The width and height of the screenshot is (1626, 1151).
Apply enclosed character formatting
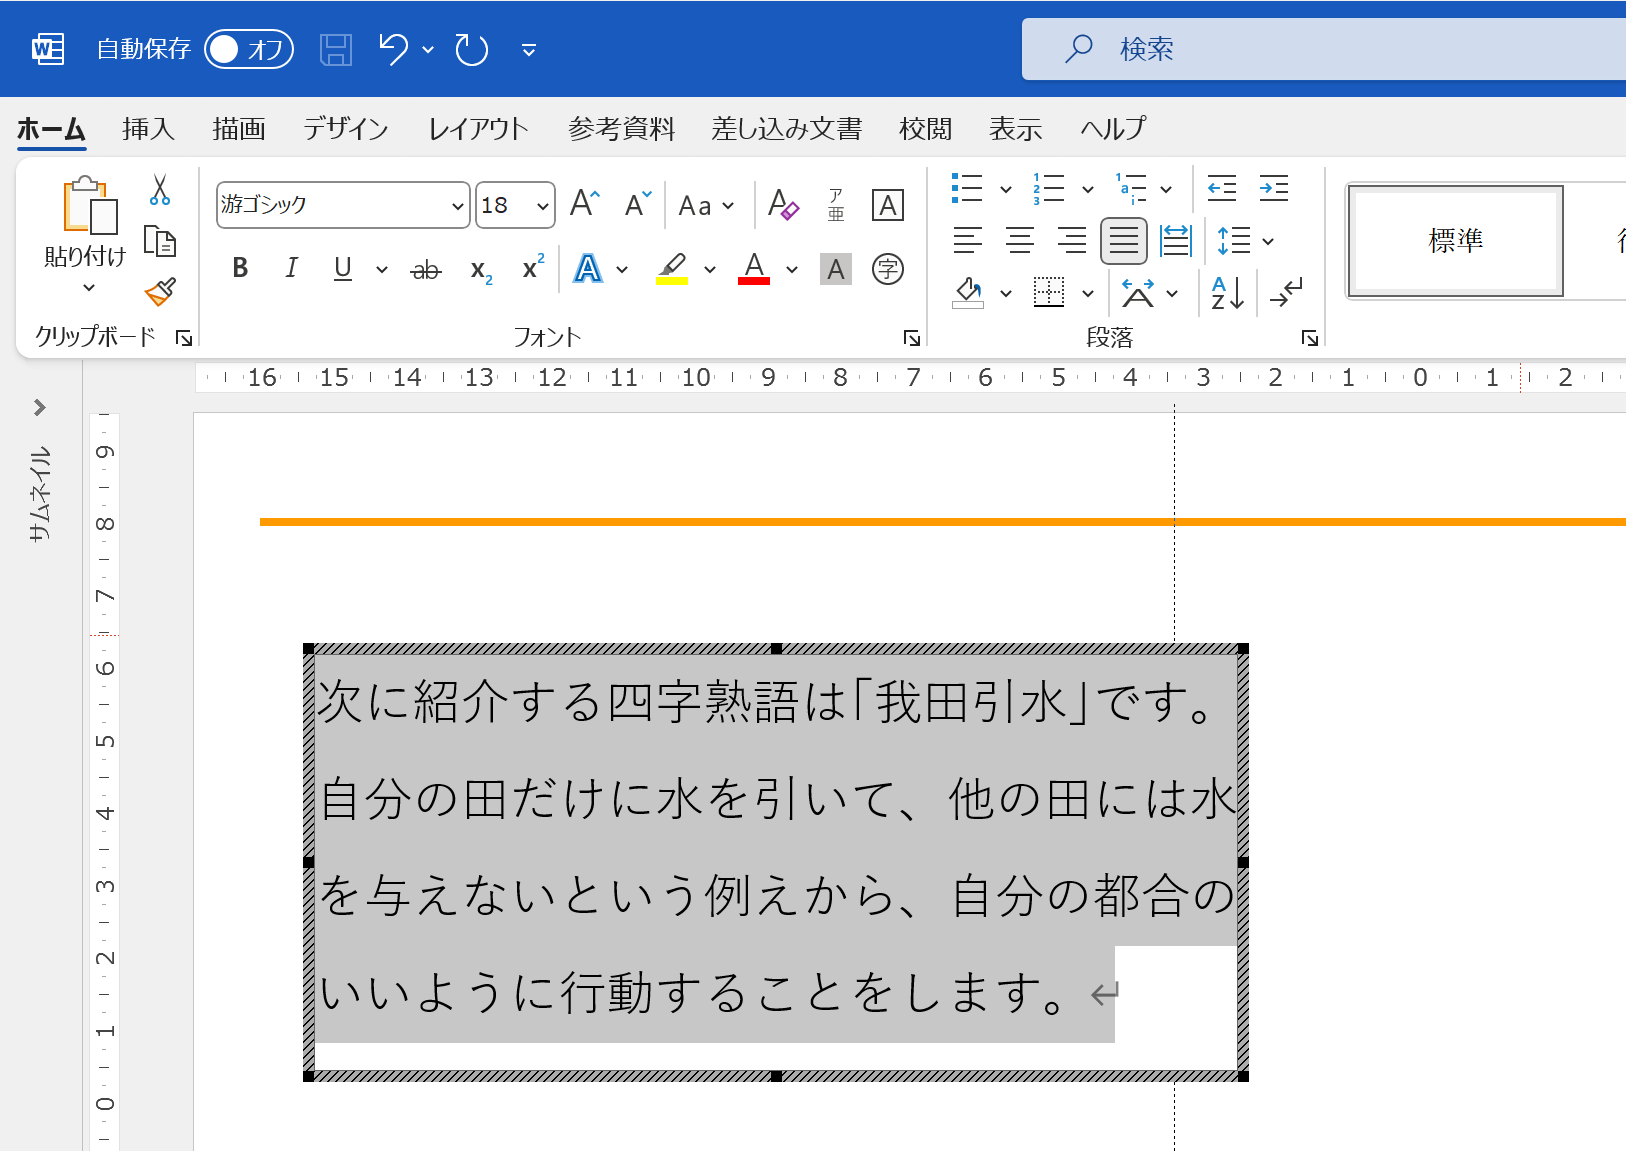click(888, 269)
